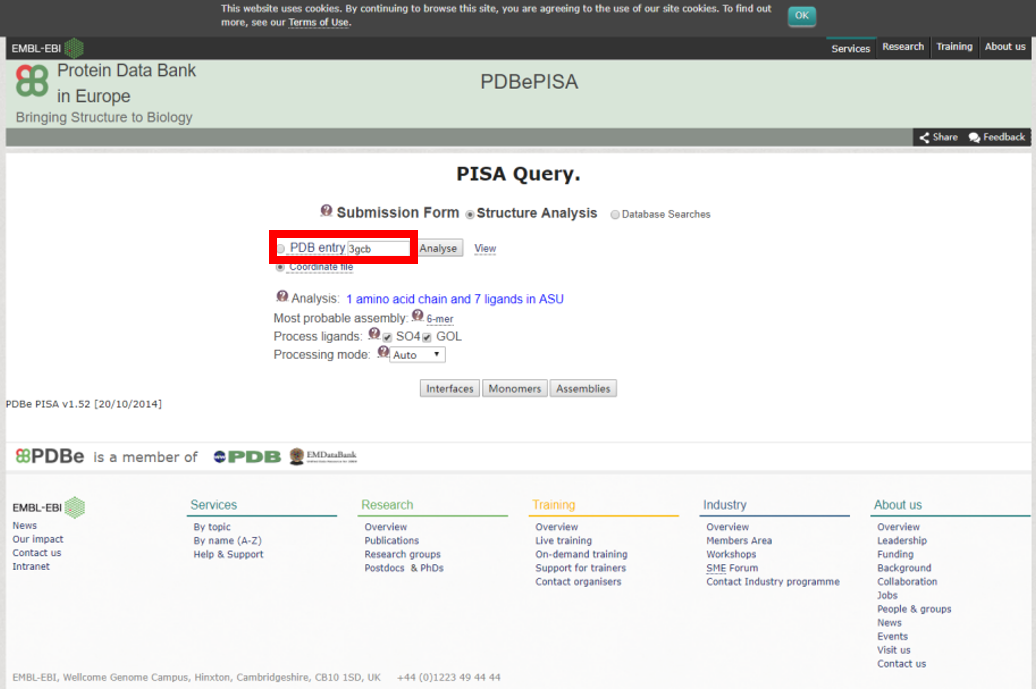1036x693 pixels.
Task: Open On-demand training link
Action: point(581,555)
